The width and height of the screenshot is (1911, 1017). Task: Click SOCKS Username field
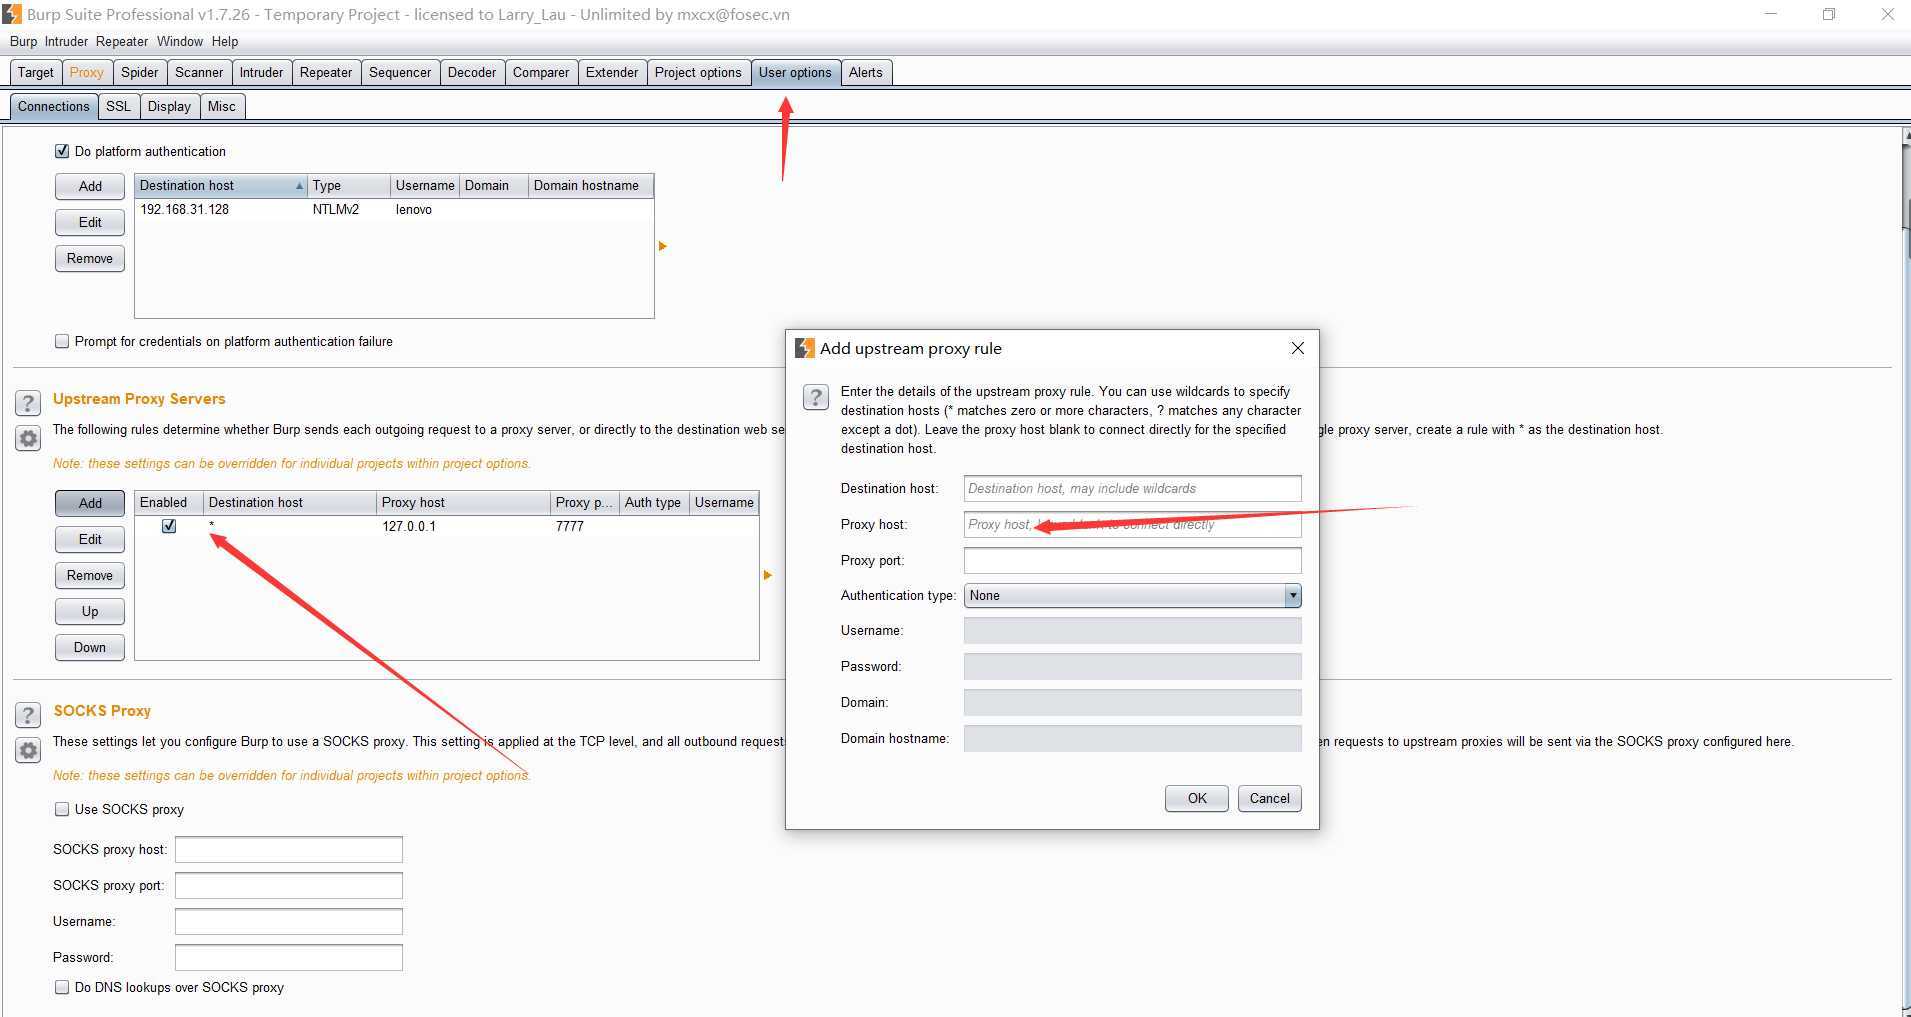coord(288,921)
